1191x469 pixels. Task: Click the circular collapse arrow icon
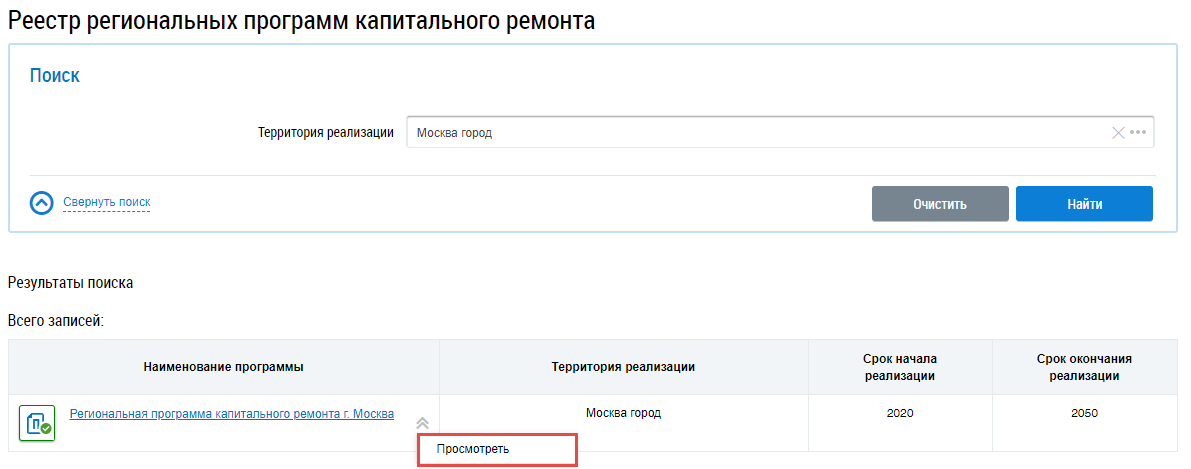click(x=42, y=203)
